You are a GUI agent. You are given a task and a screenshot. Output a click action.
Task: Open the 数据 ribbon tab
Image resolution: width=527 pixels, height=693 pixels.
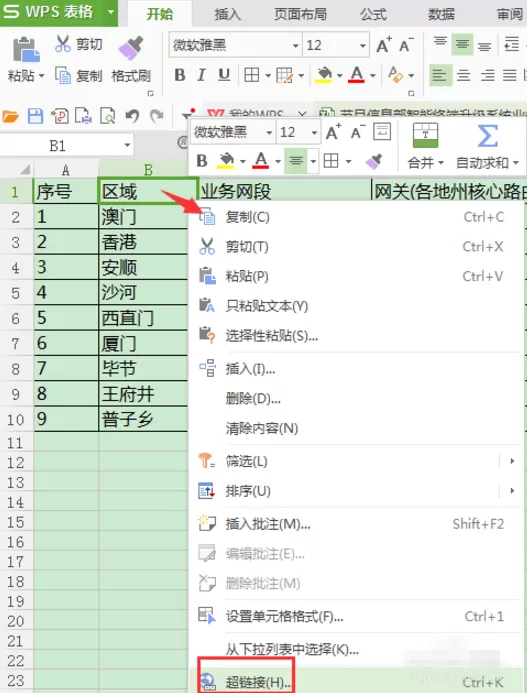(441, 14)
